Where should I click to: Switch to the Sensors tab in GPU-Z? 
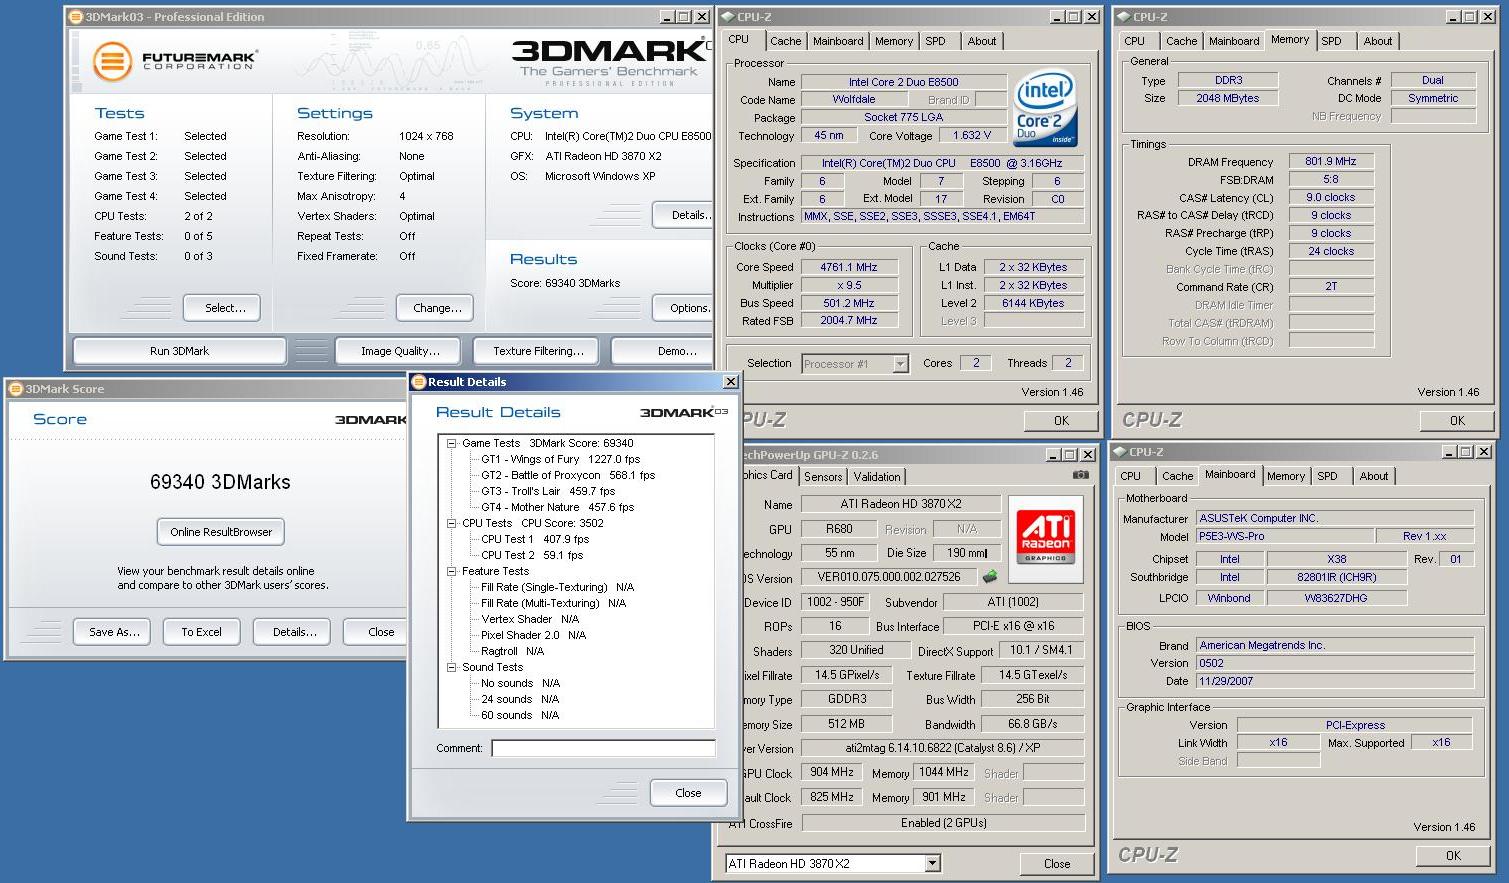point(822,477)
